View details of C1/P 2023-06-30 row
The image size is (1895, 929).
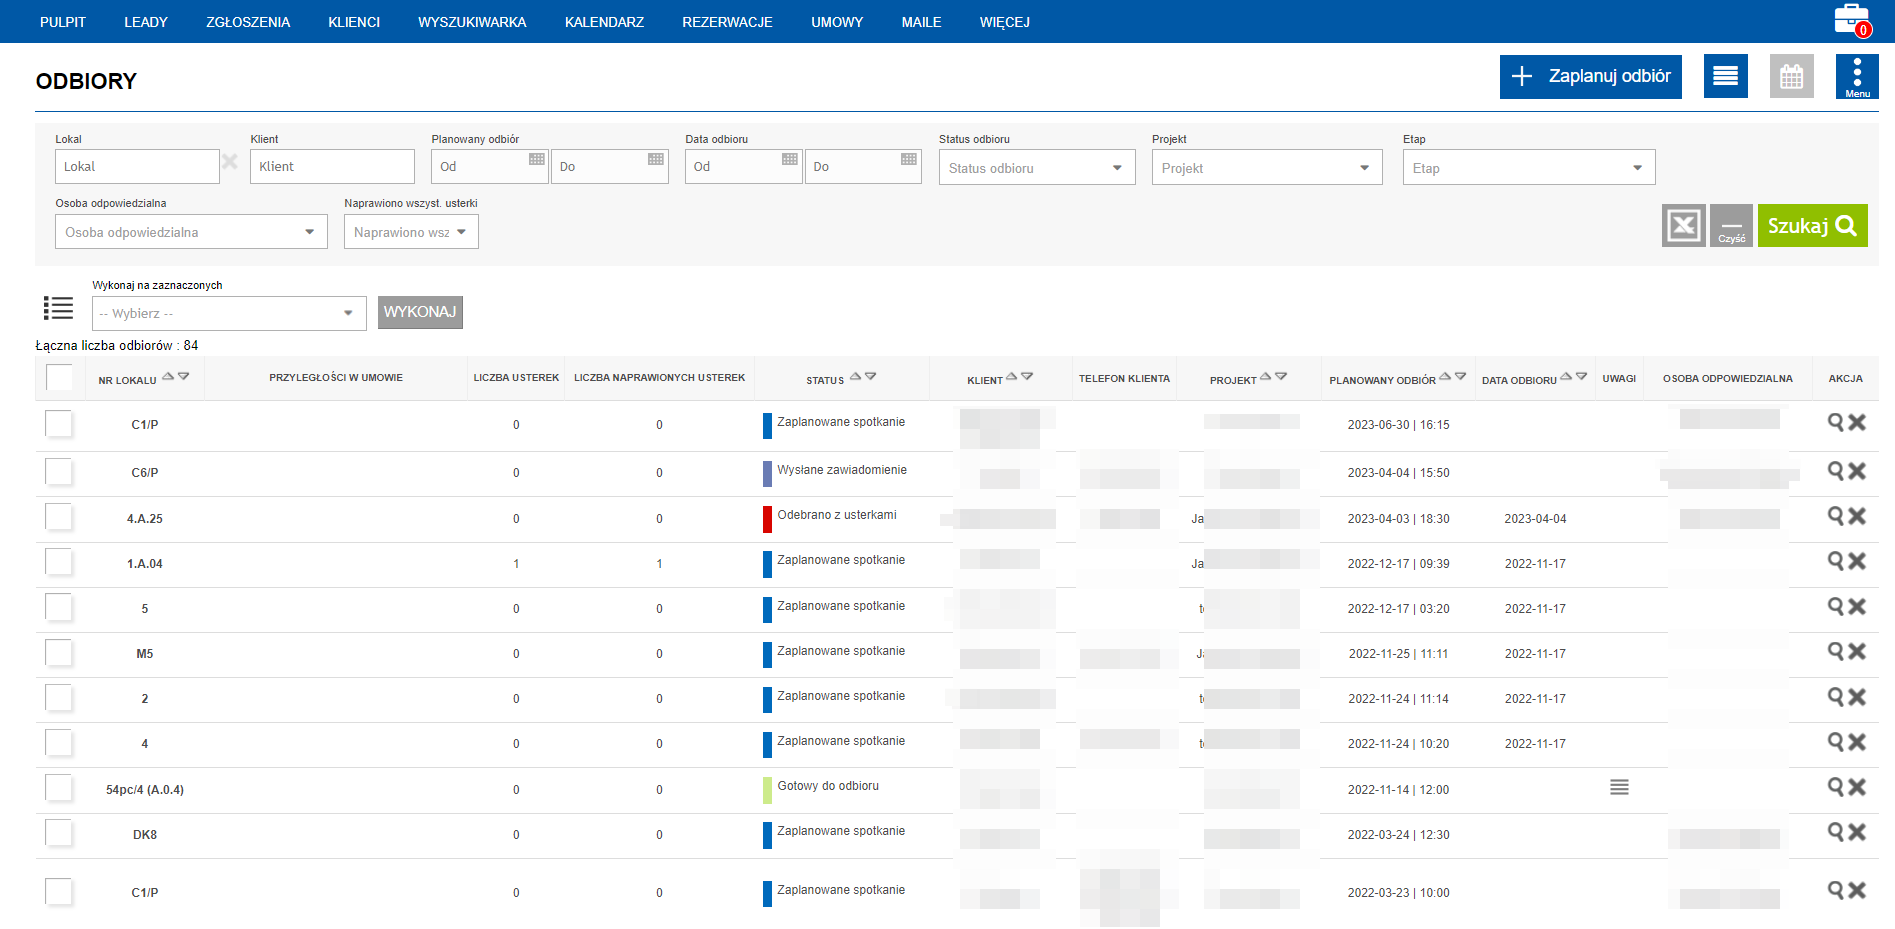1836,422
